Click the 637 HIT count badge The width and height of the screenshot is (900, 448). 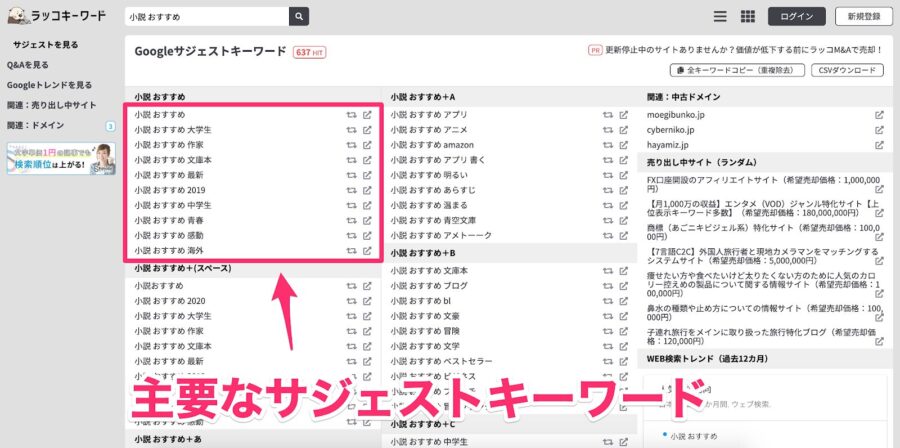(309, 52)
